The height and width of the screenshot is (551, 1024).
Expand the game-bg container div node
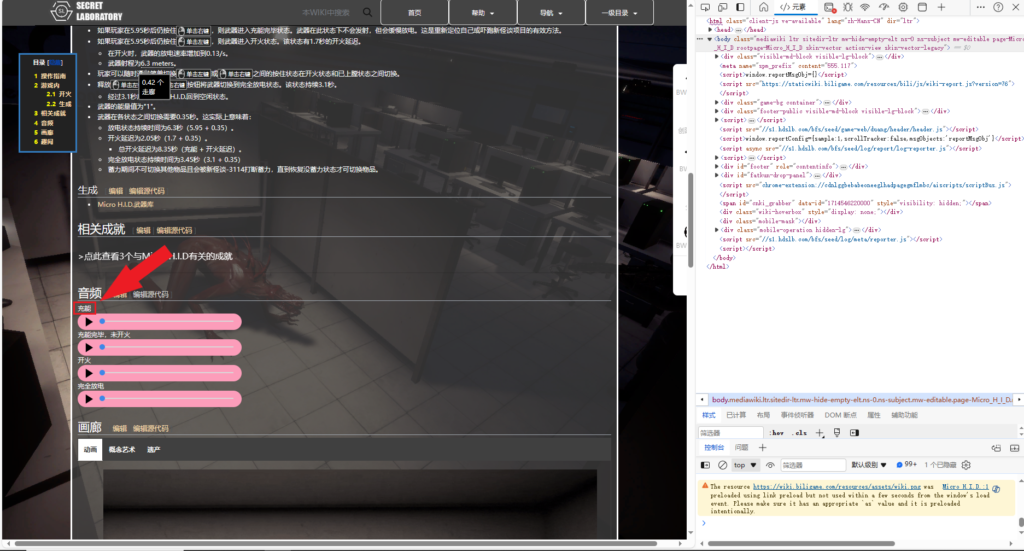pyautogui.click(x=717, y=102)
